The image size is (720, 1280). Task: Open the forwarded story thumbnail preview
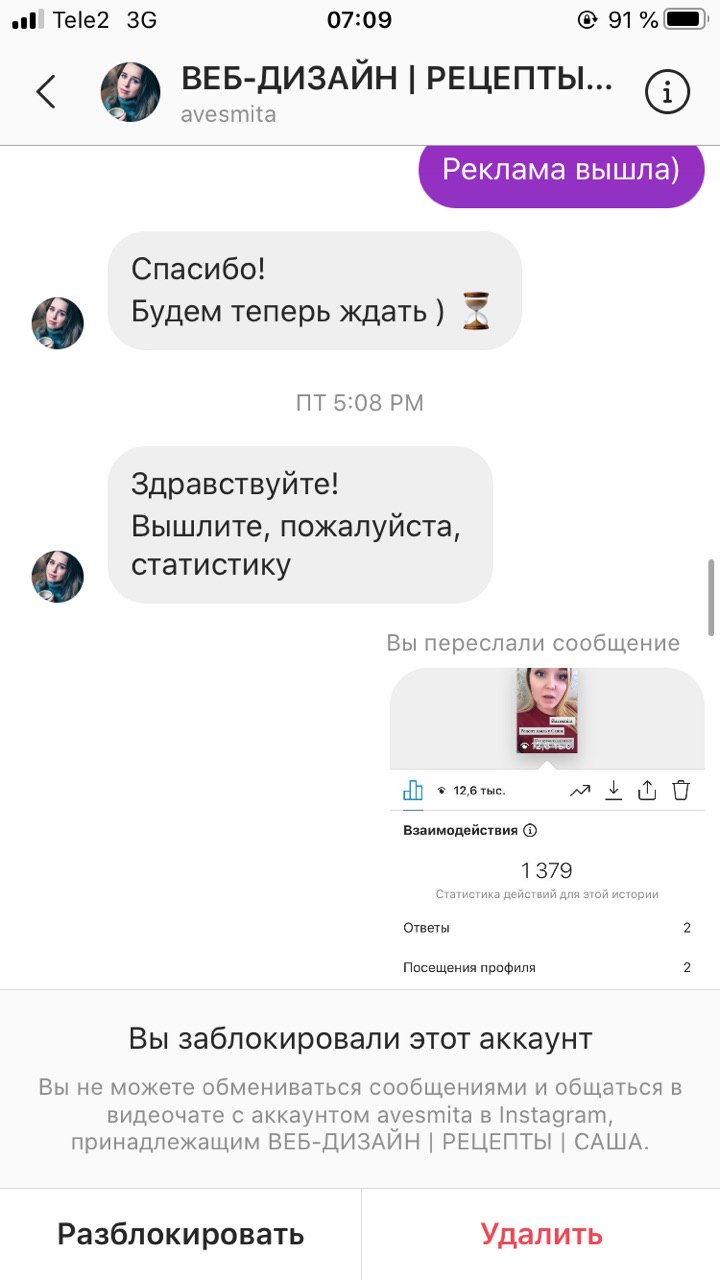[547, 711]
